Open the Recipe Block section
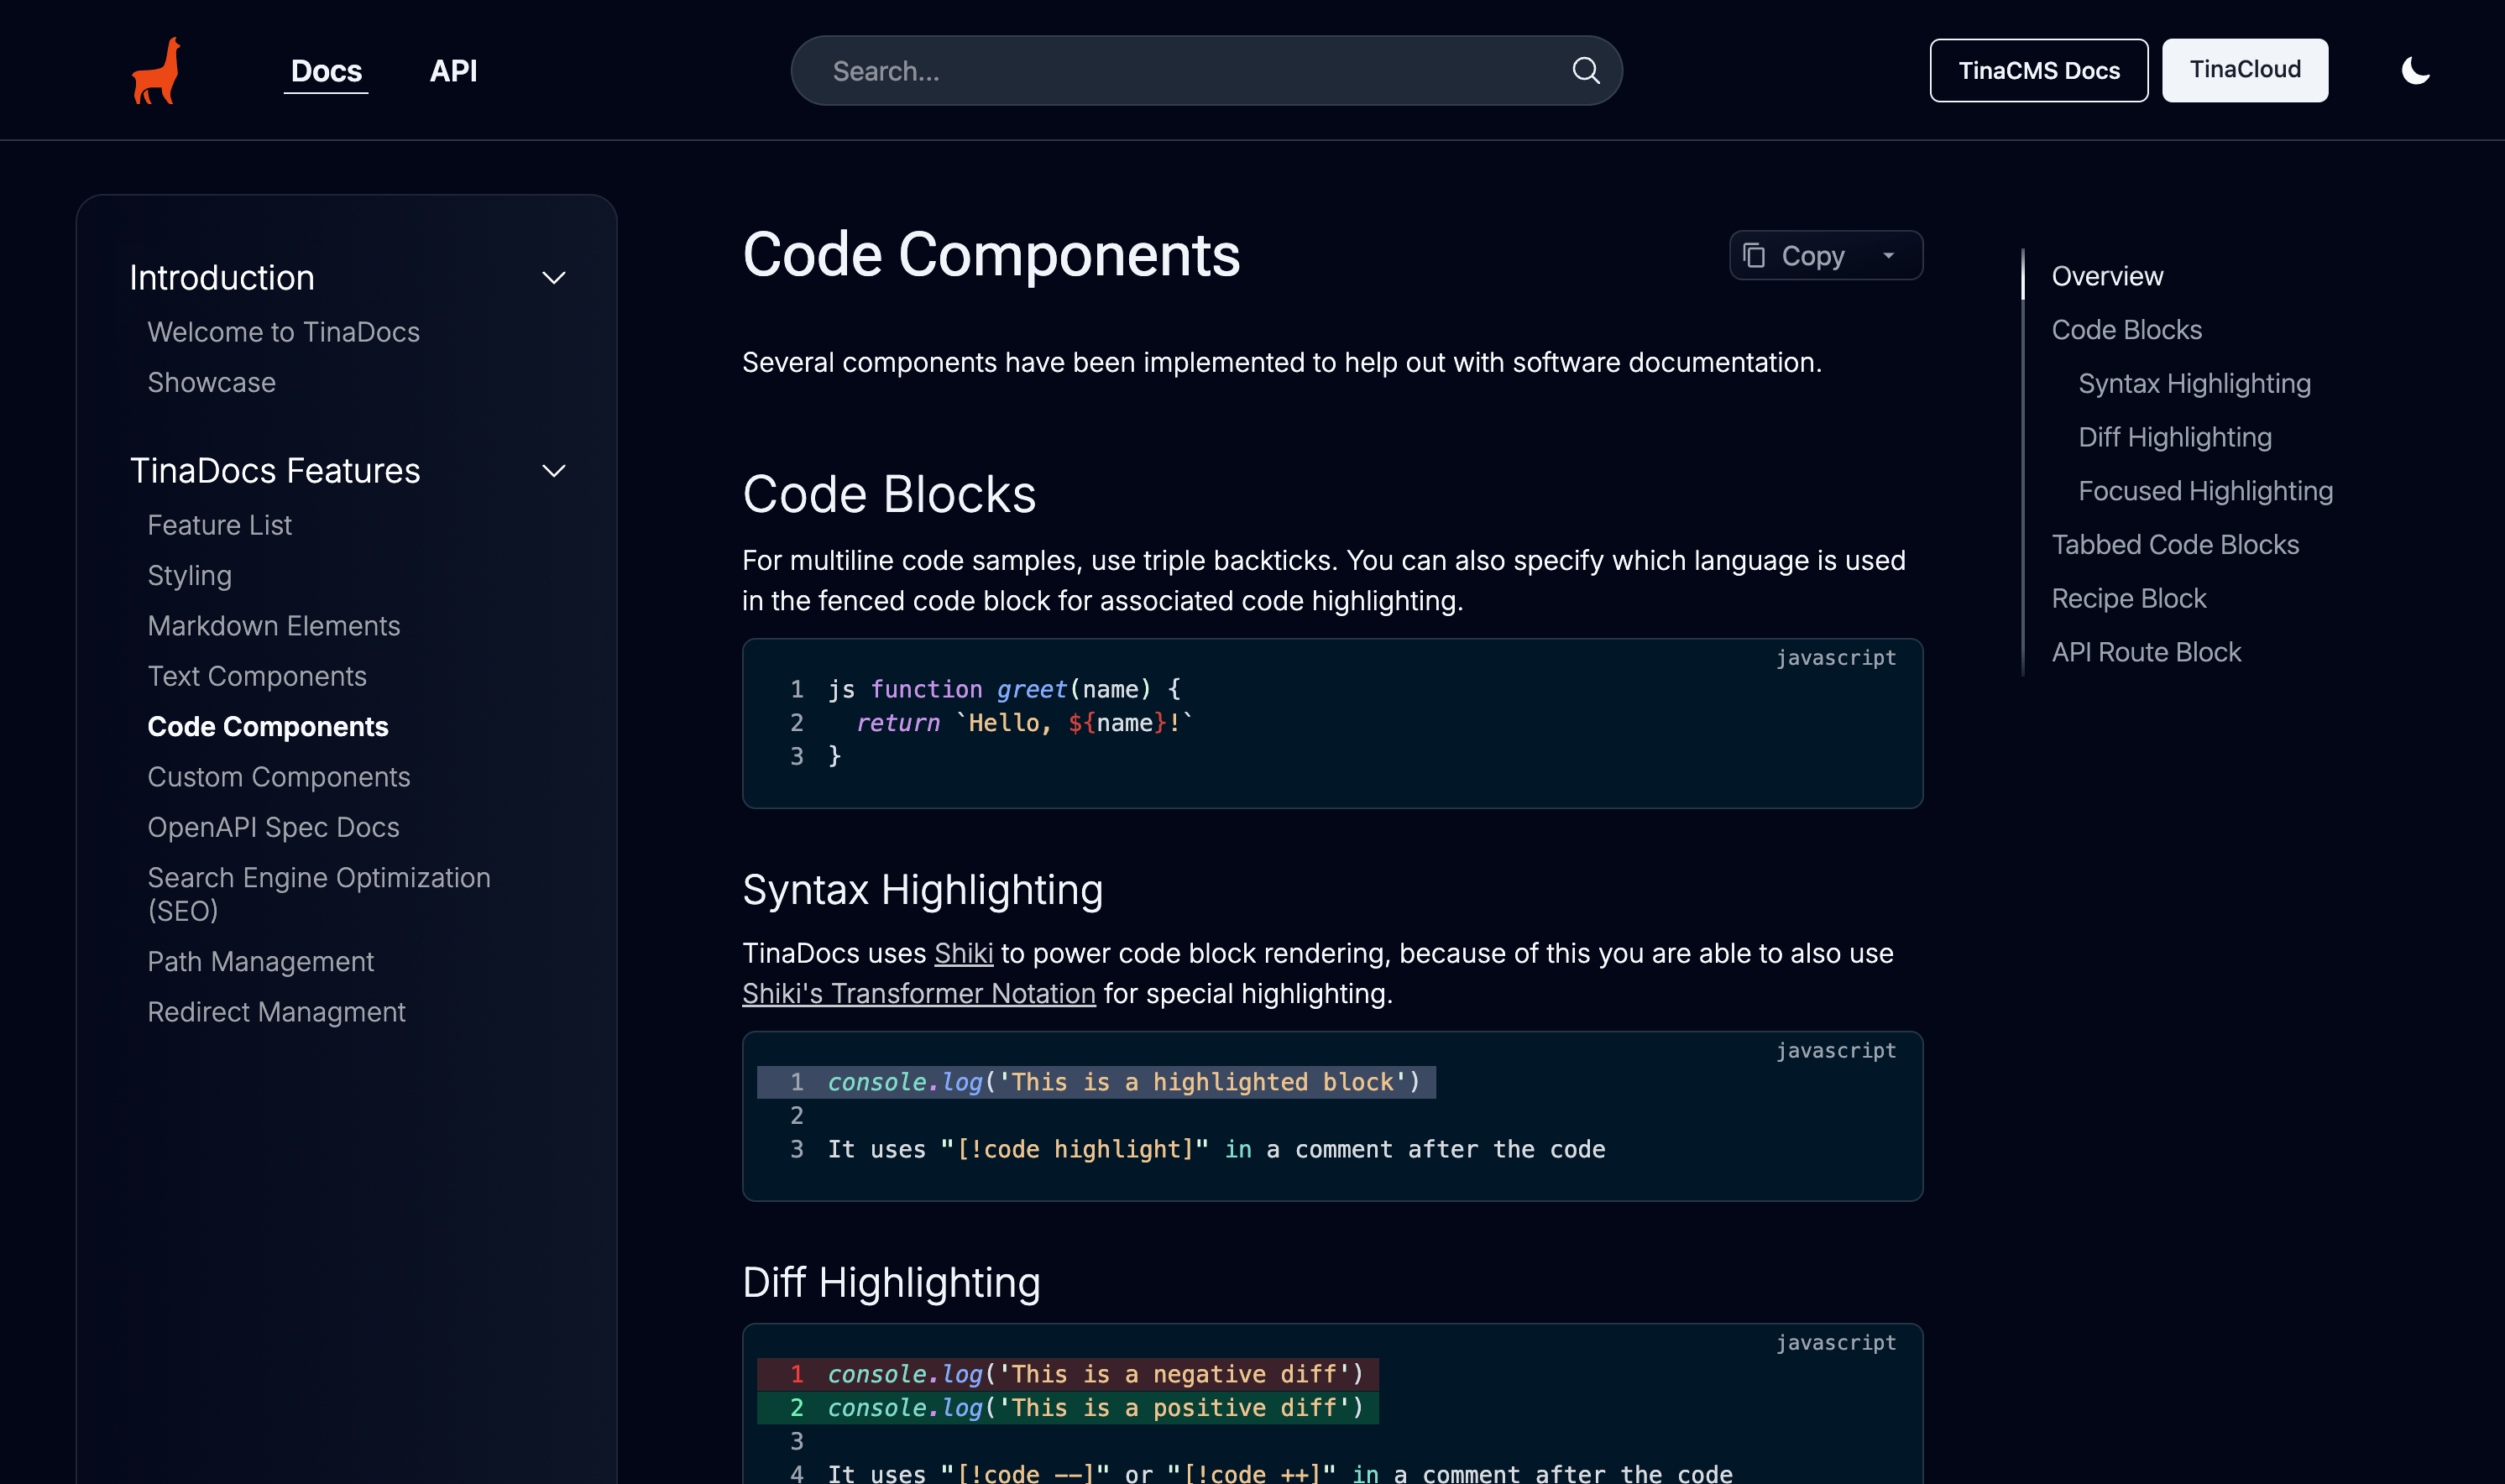 (x=2129, y=597)
